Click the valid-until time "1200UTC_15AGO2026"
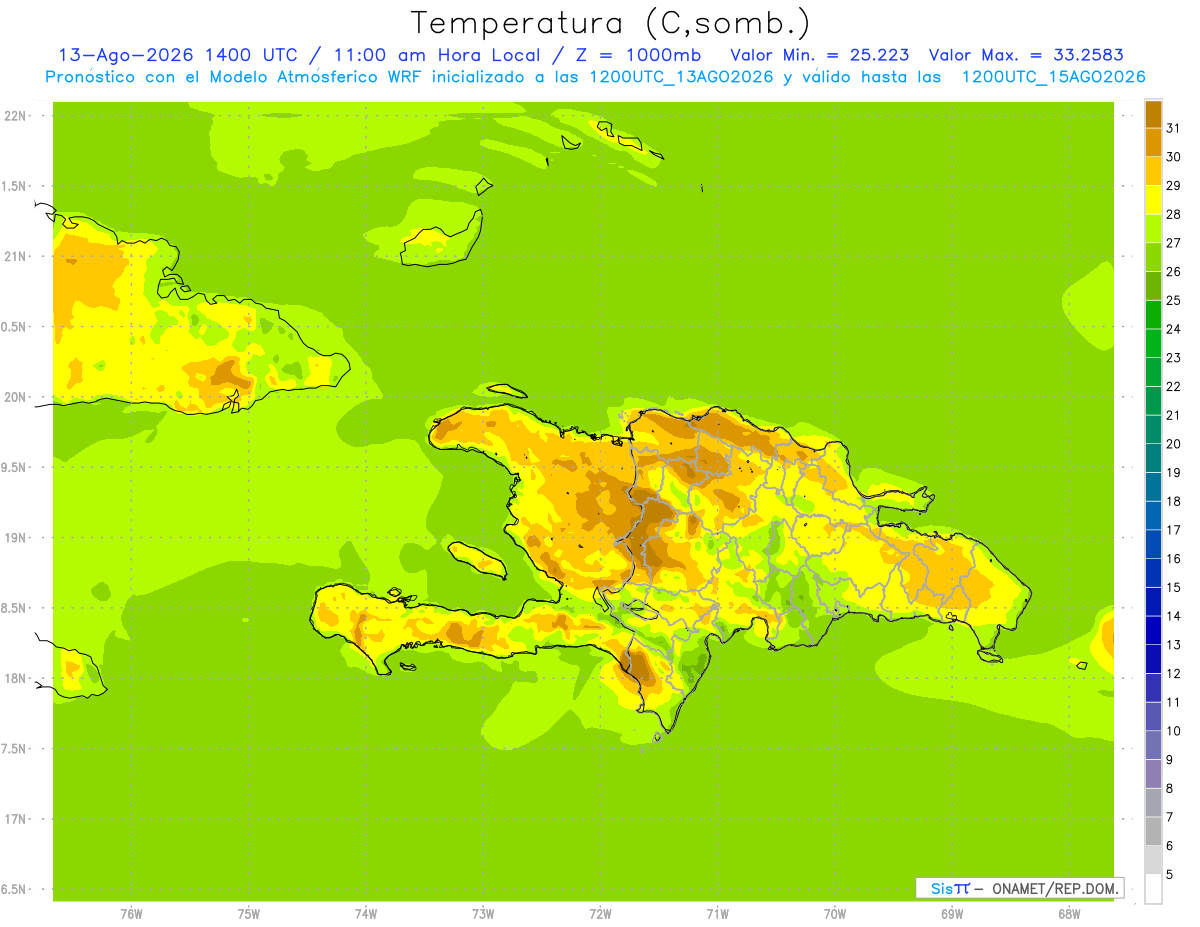Screen dimensions: 1200x927 pyautogui.click(x=1053, y=77)
